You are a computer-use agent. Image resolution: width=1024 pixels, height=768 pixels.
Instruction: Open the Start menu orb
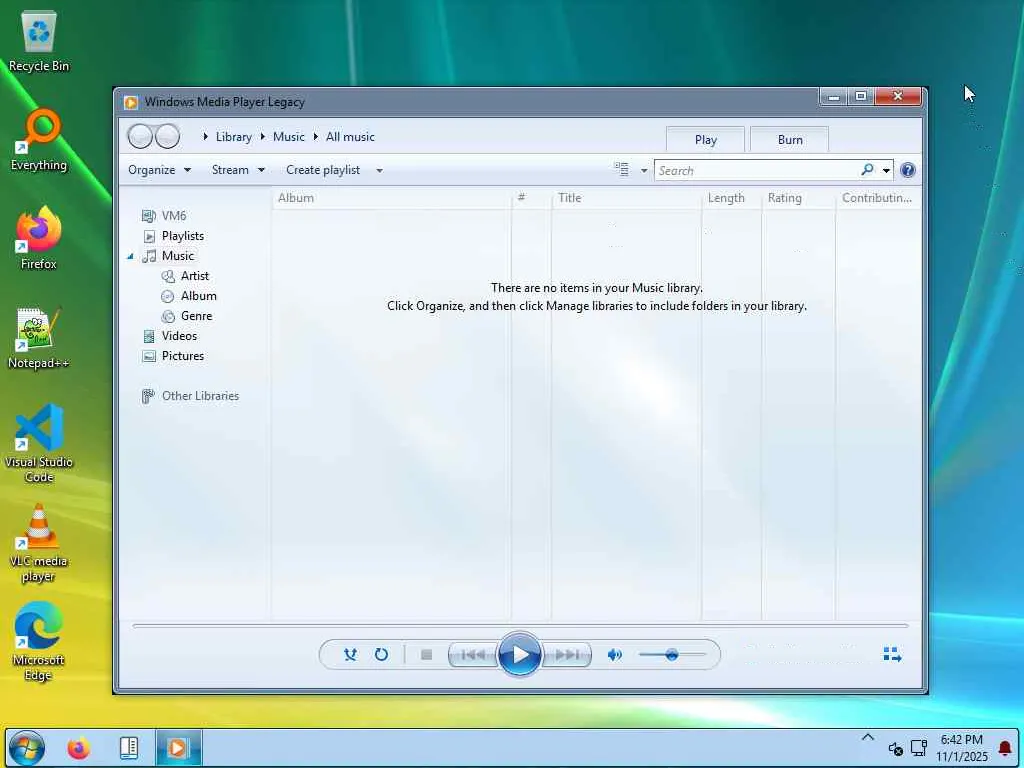tap(27, 748)
